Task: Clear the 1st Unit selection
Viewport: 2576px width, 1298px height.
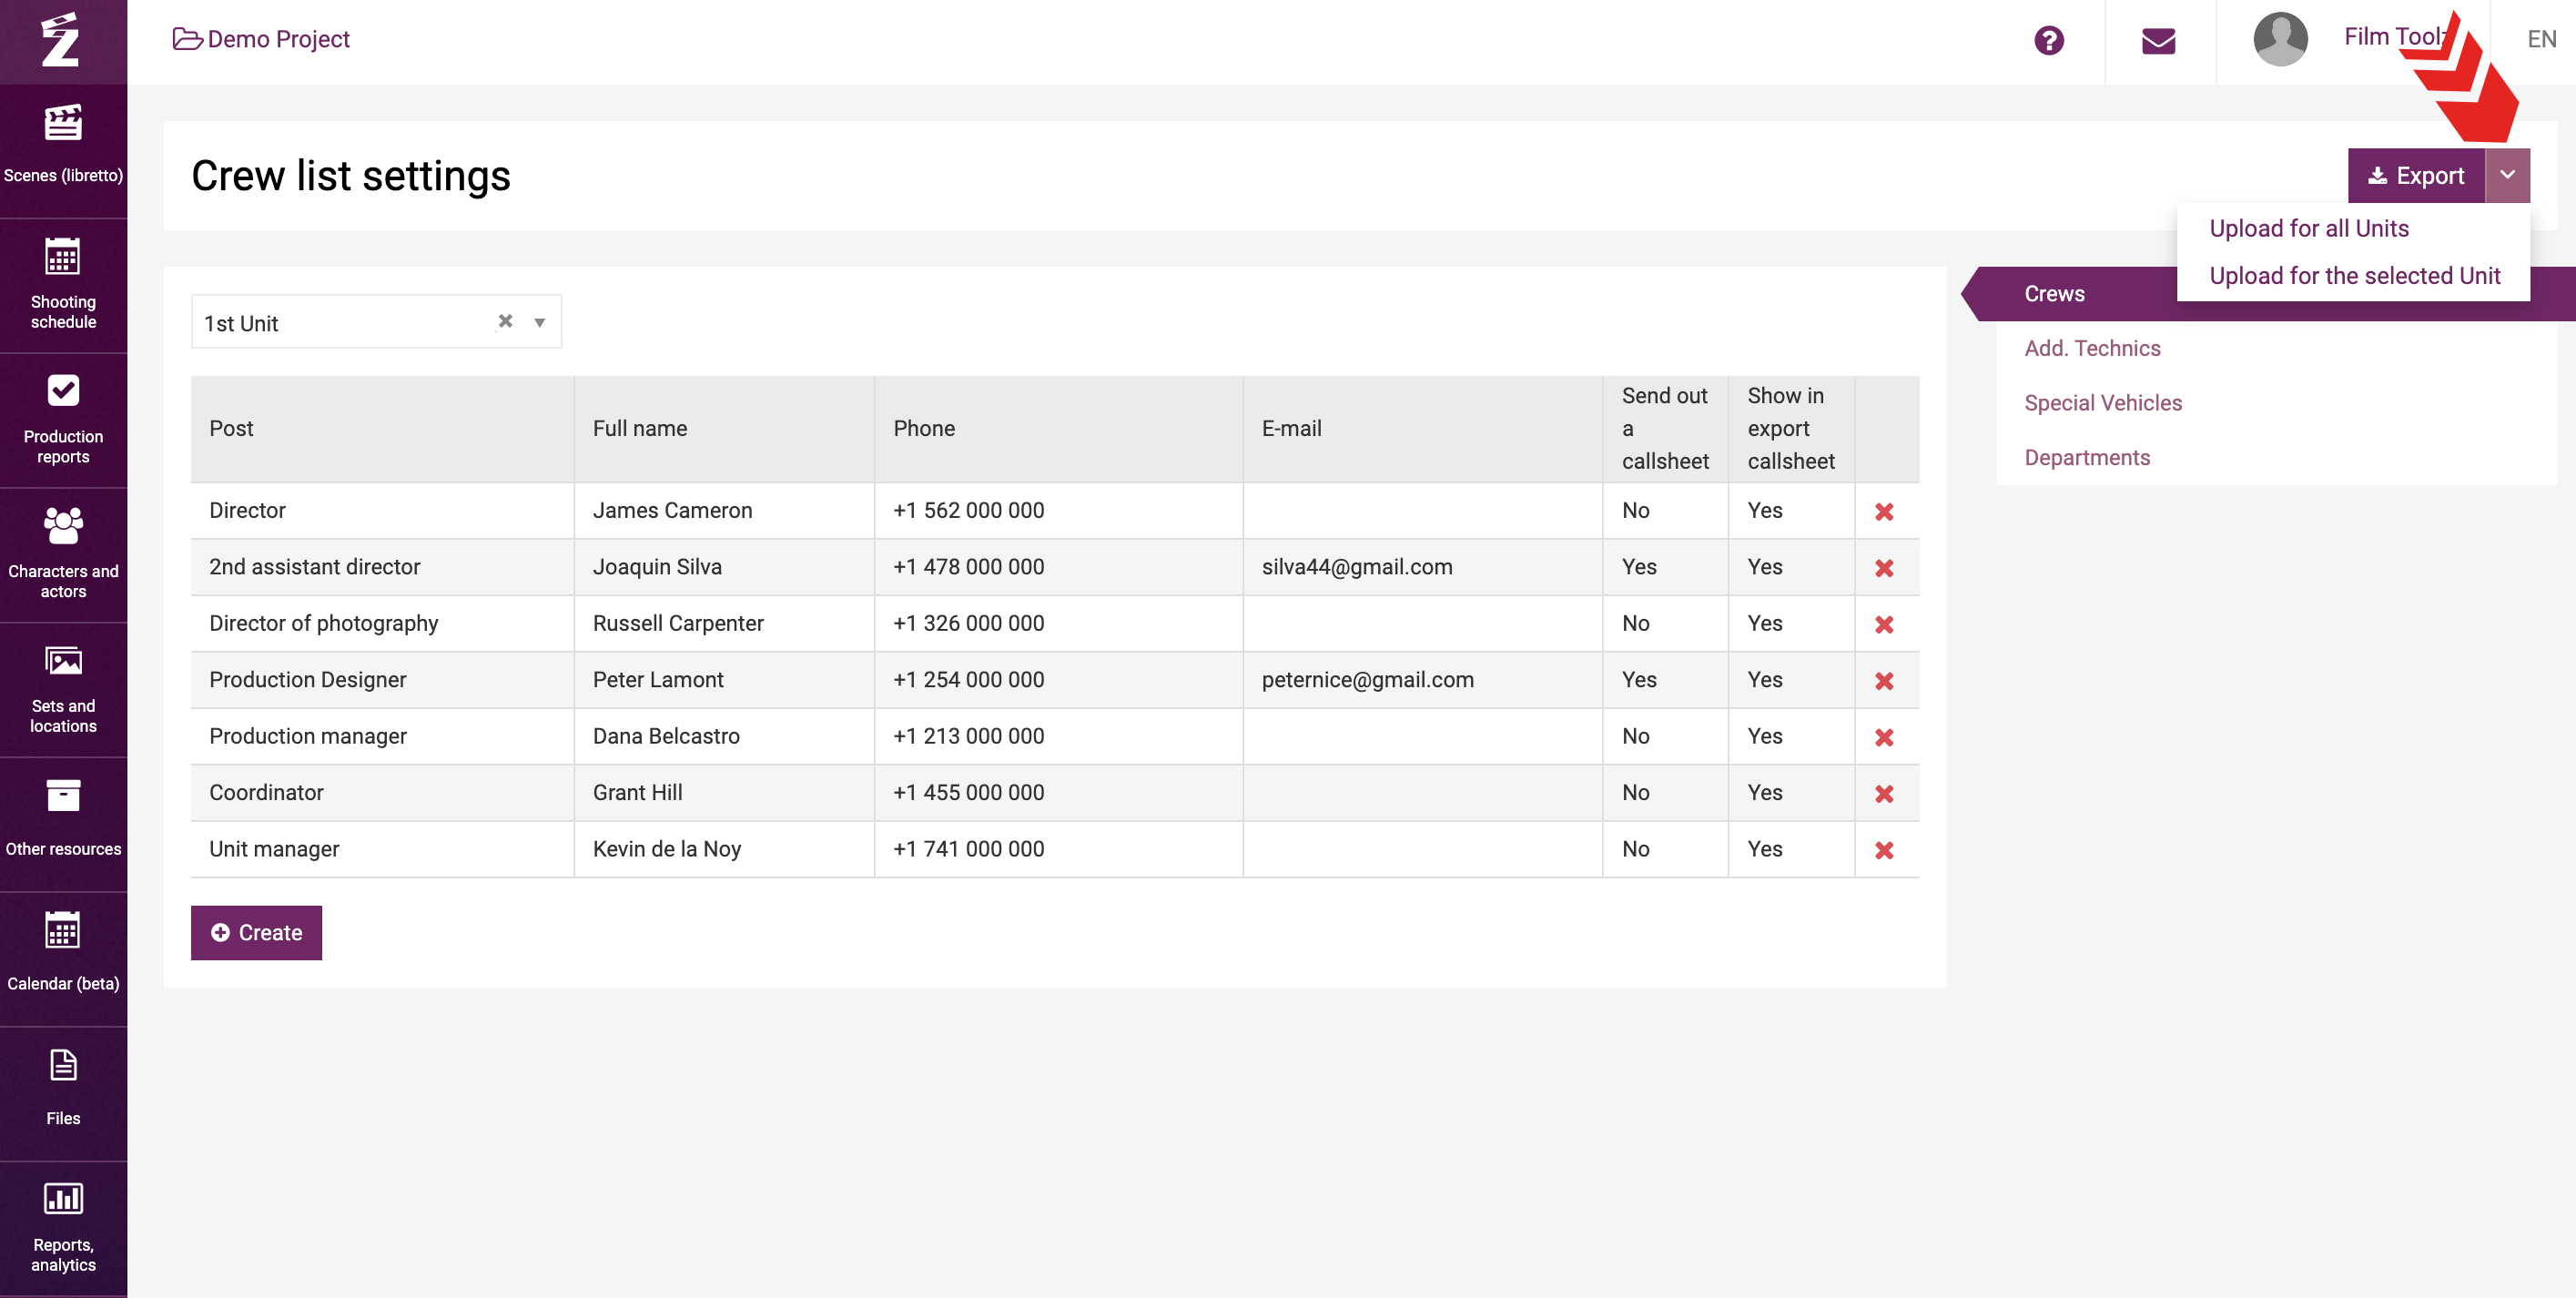Action: pyautogui.click(x=505, y=321)
